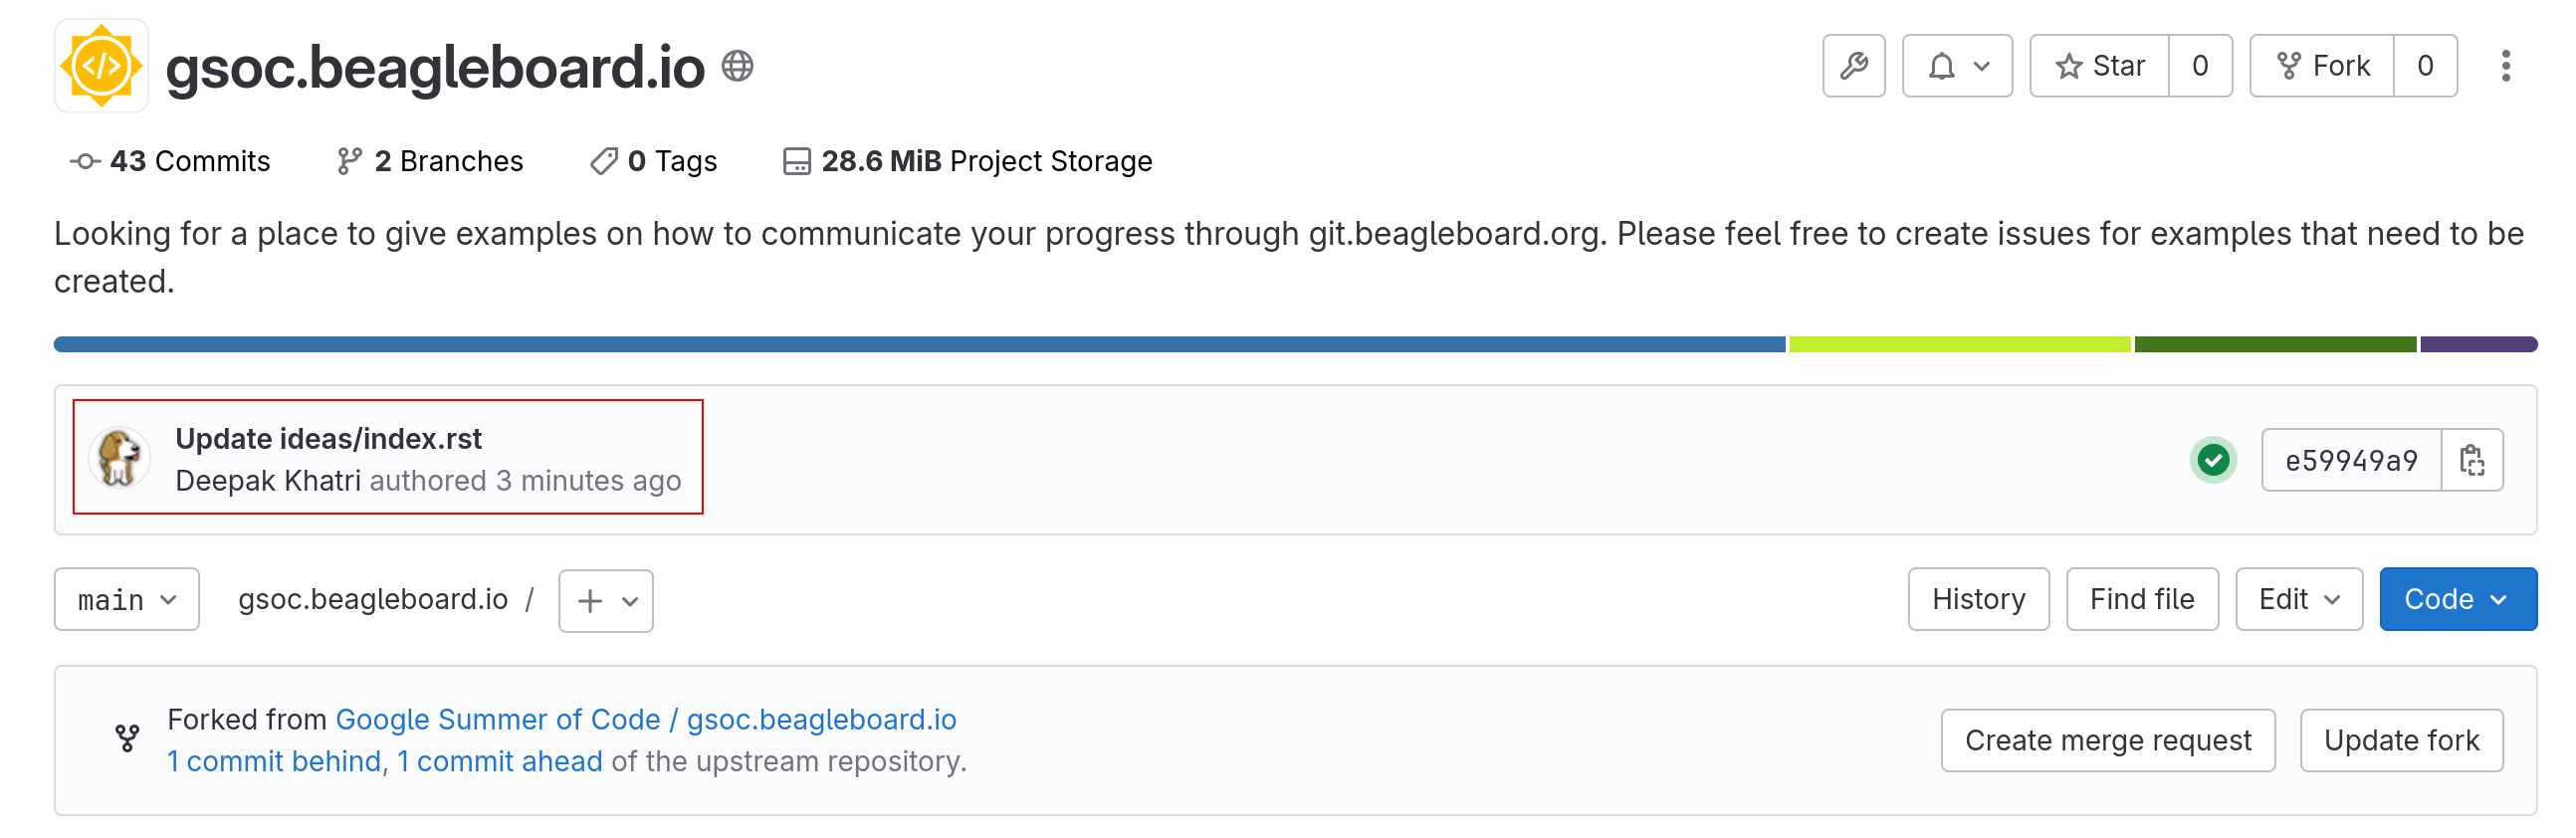The height and width of the screenshot is (838, 2576).
Task: Star the gsoc.beagleboard.io project
Action: point(2099,66)
